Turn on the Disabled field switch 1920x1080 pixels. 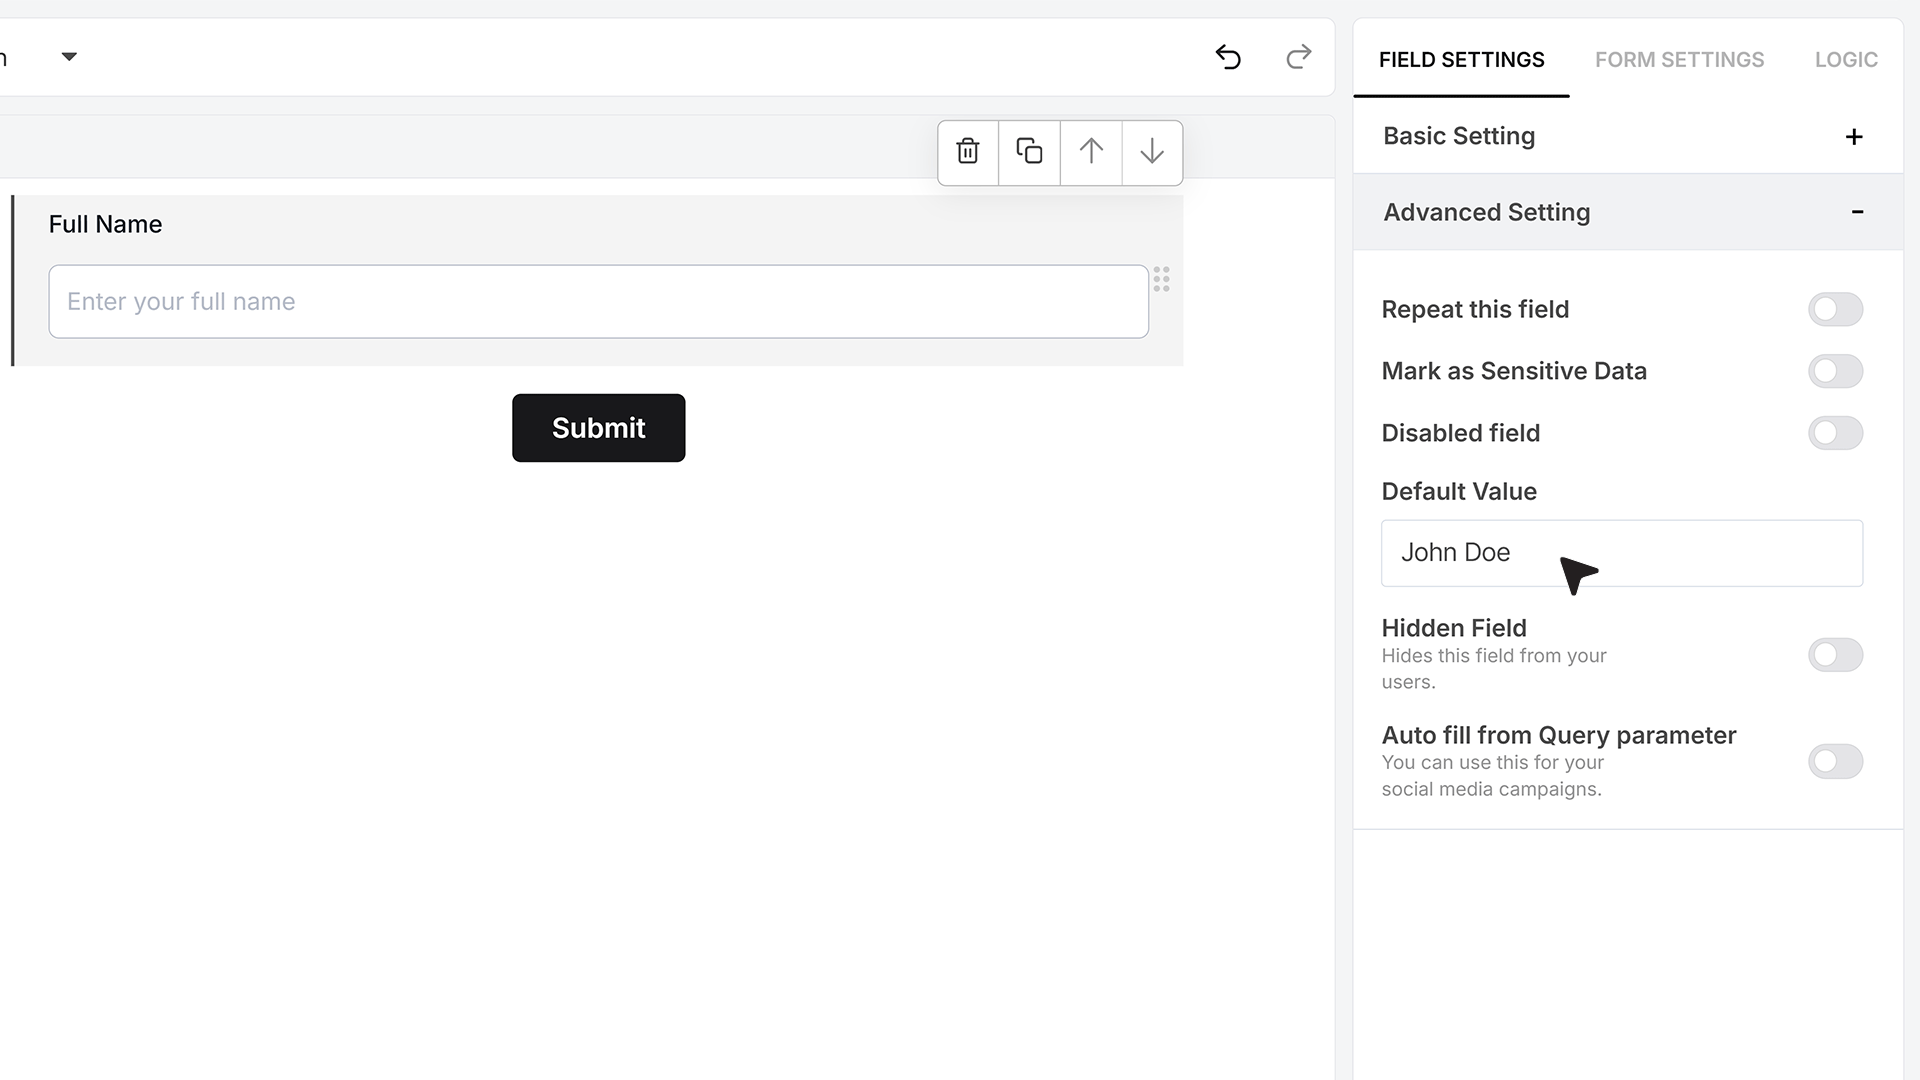tap(1835, 433)
